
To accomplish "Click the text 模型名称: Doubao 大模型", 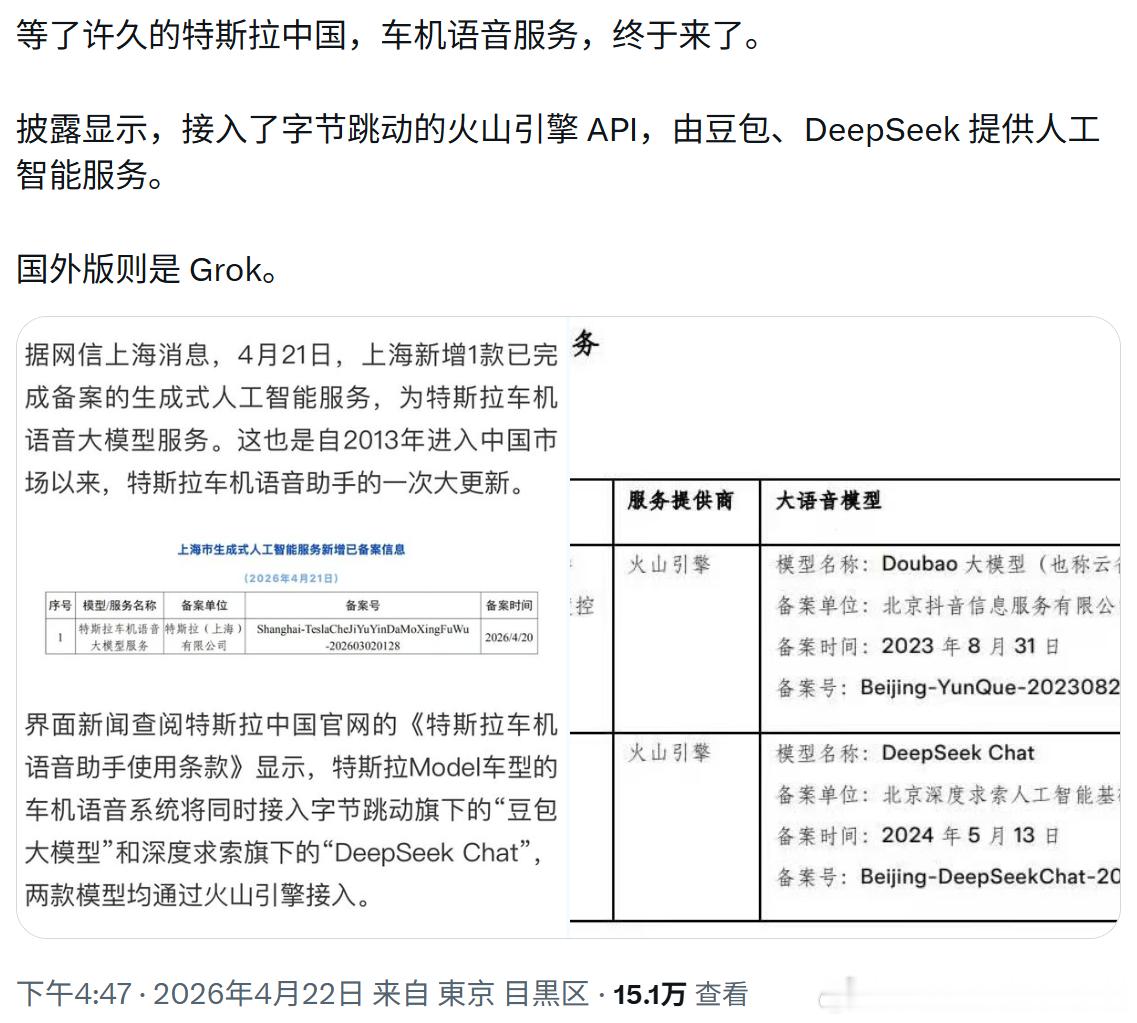I will pos(948,564).
